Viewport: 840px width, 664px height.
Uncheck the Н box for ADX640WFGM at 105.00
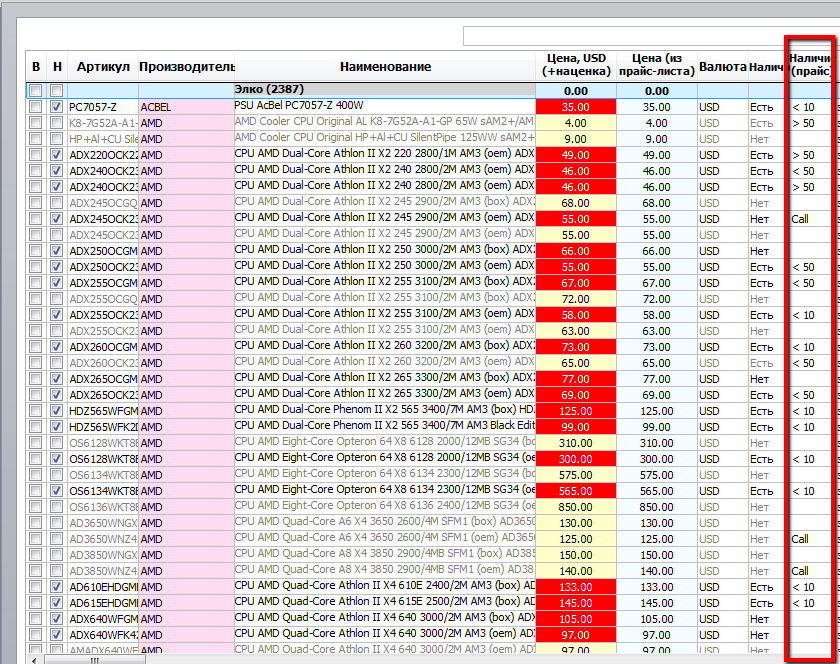pos(56,618)
